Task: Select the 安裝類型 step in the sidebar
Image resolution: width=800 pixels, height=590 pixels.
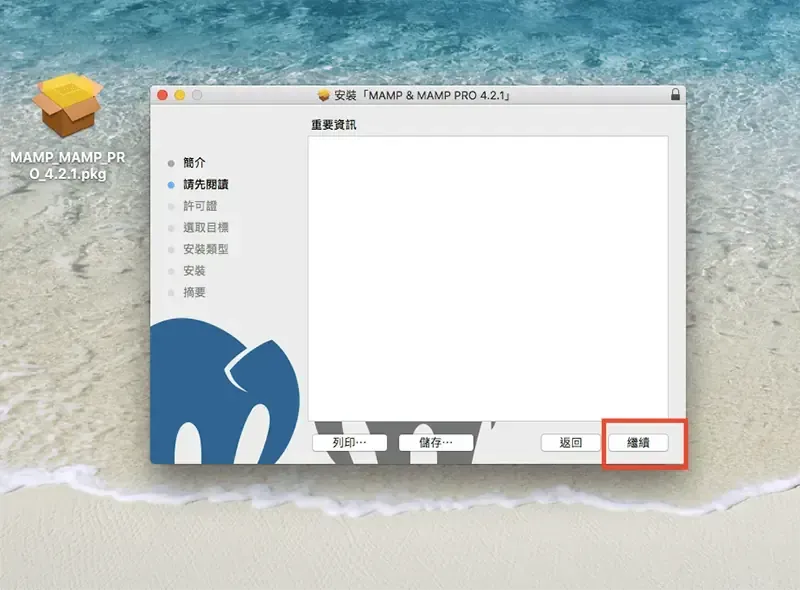Action: click(206, 249)
